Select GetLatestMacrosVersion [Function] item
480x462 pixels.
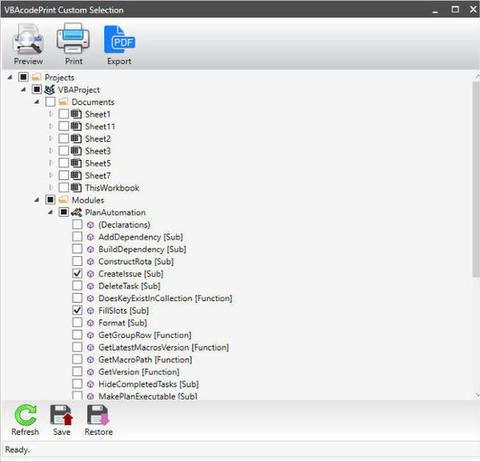pos(163,347)
